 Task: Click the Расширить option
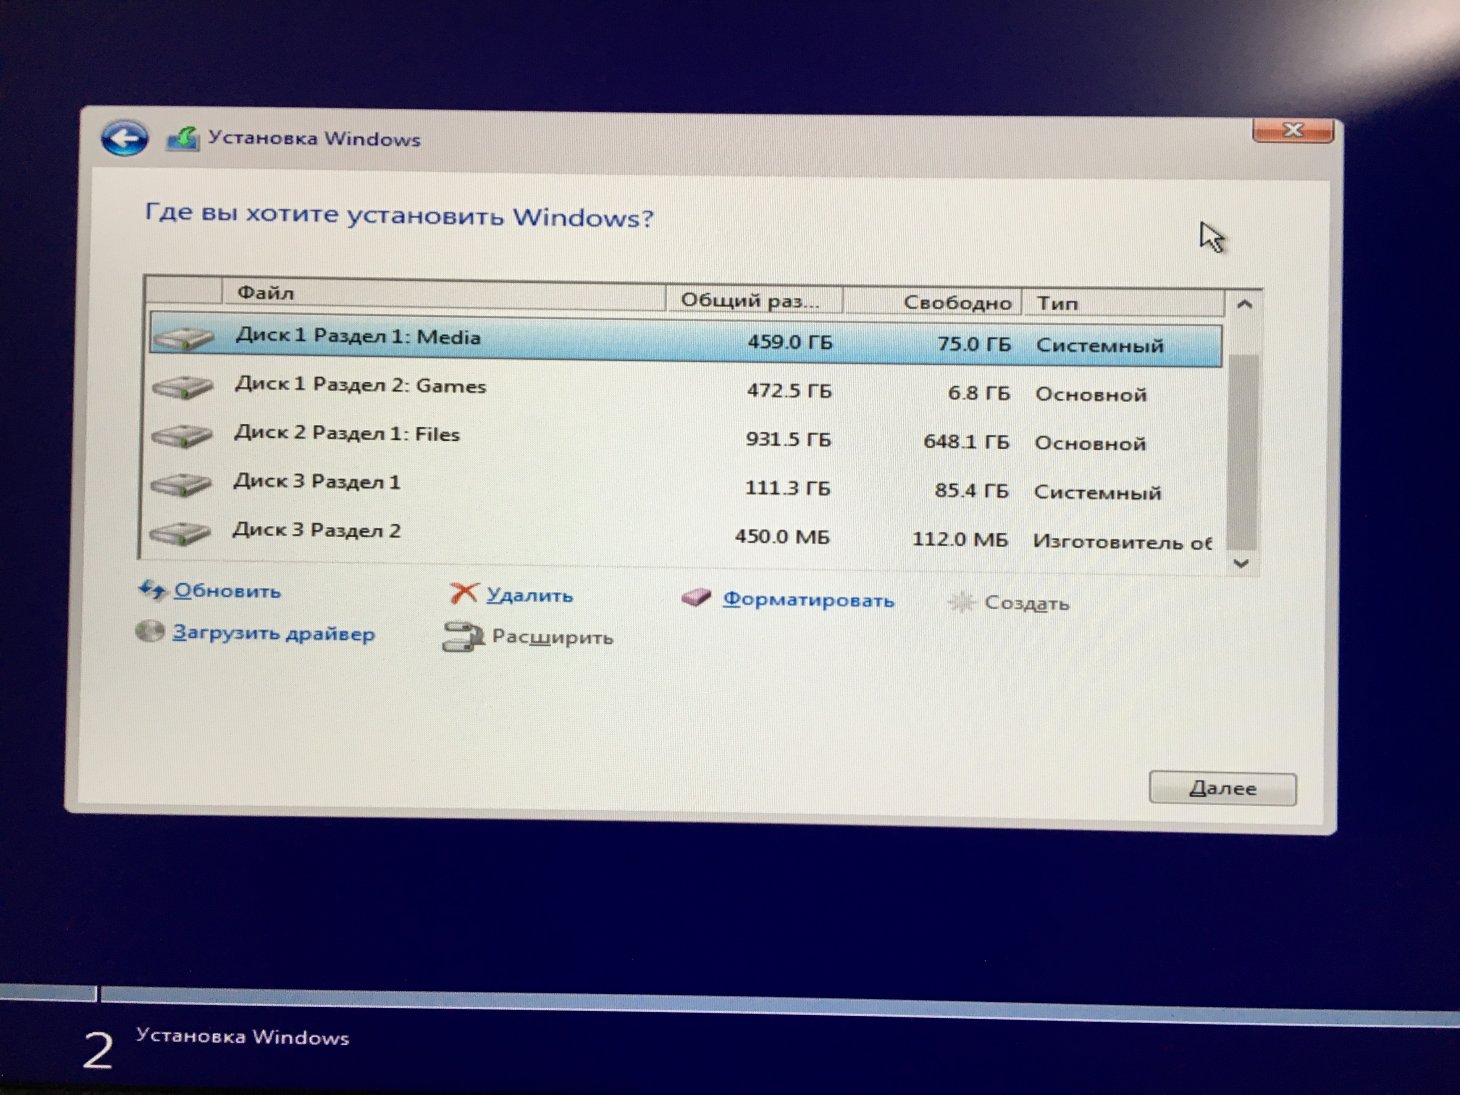pyautogui.click(x=552, y=637)
